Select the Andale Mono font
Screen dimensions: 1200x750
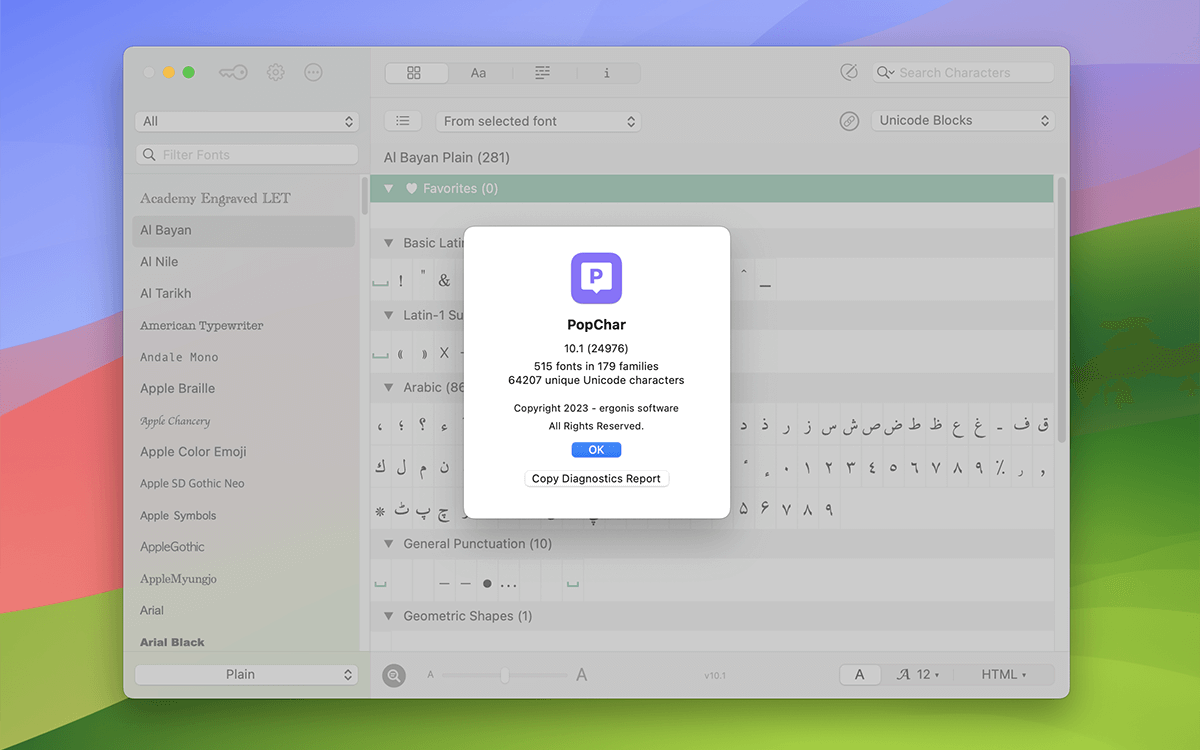click(x=243, y=357)
